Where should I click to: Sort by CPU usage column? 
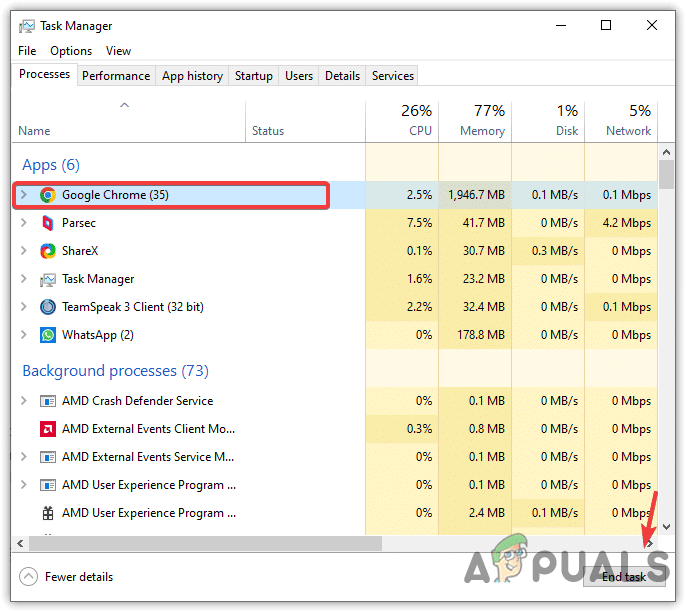click(402, 122)
